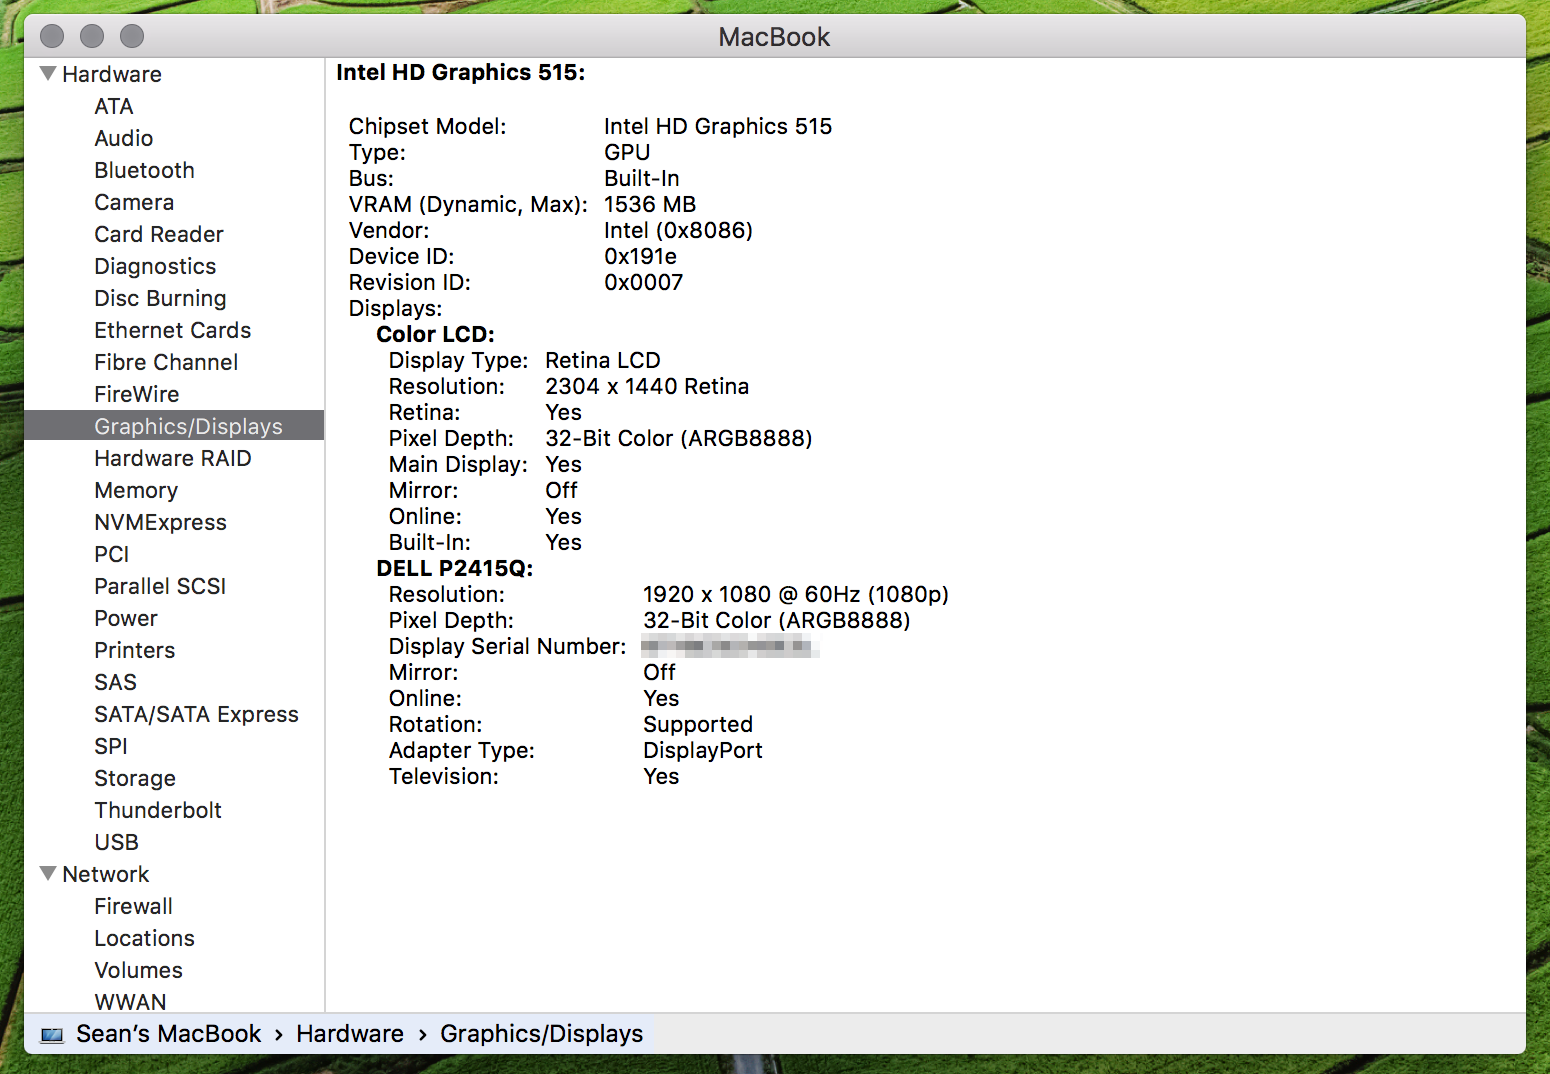Click the Vendor value Intel (0x8086)
The width and height of the screenshot is (1550, 1074).
point(679,230)
